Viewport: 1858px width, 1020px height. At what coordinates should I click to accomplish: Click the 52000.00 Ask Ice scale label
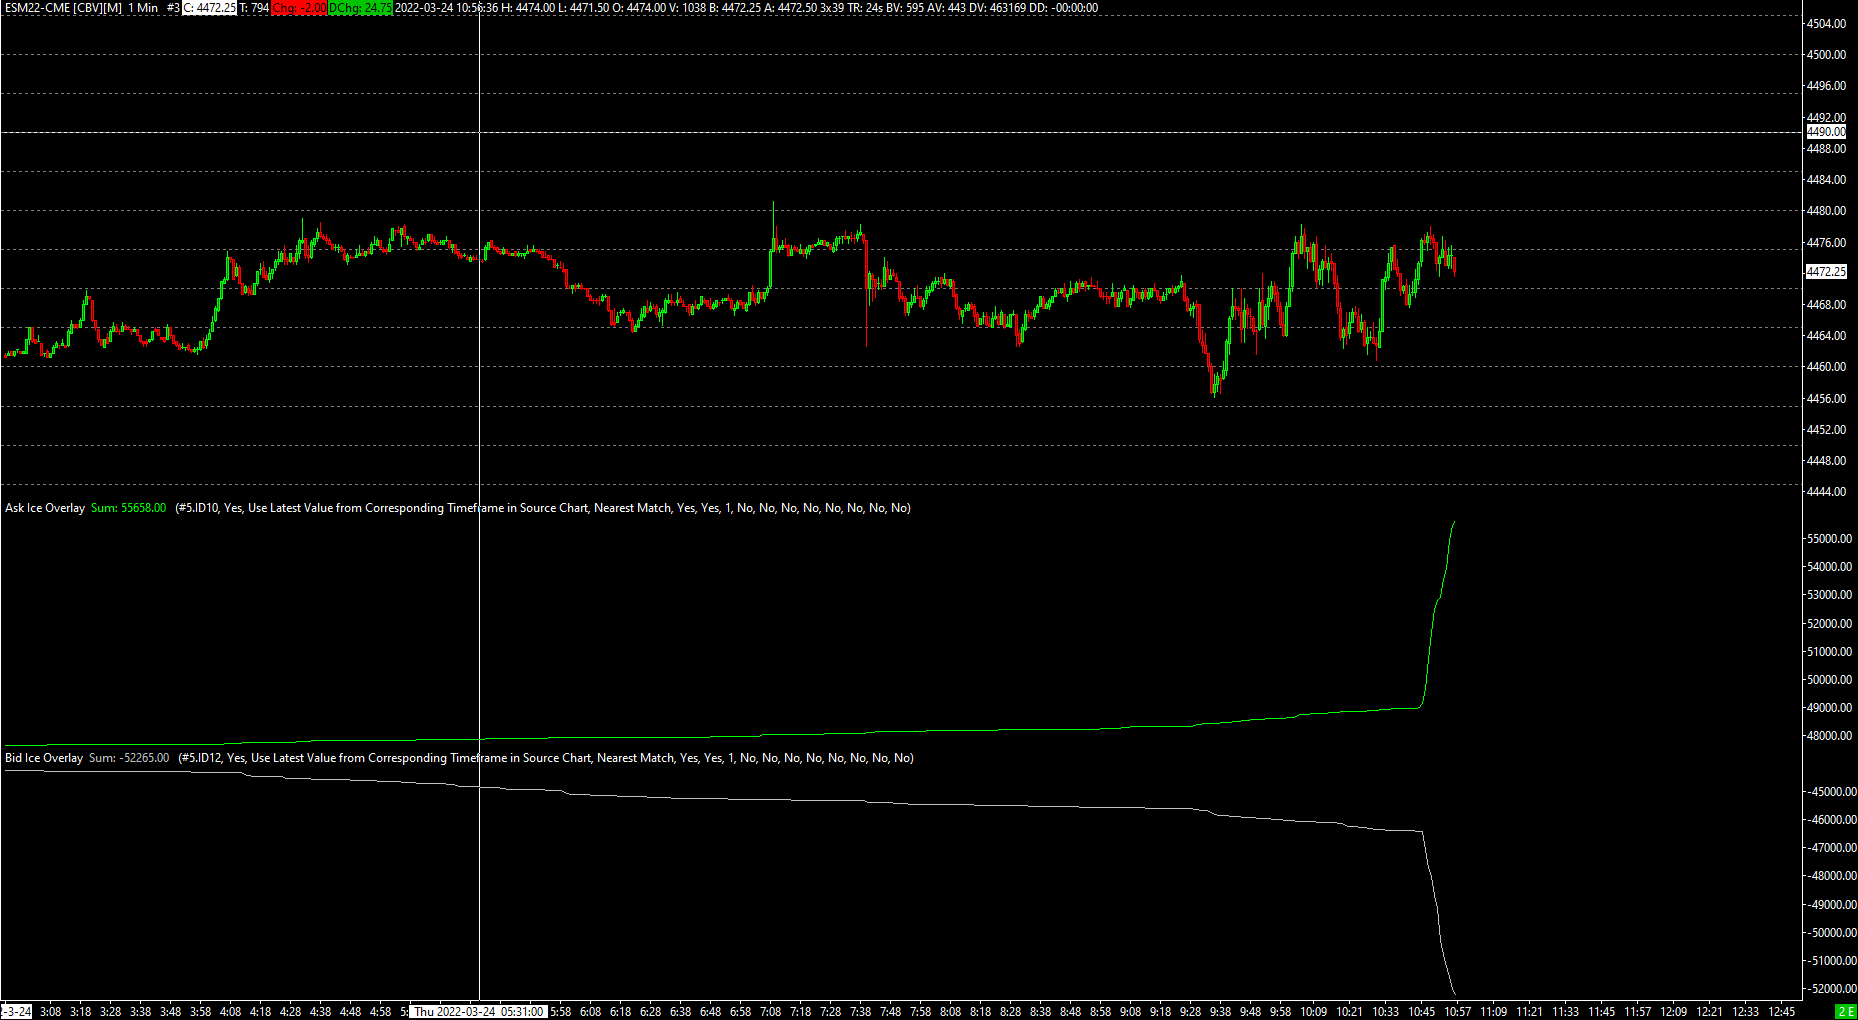[1829, 624]
